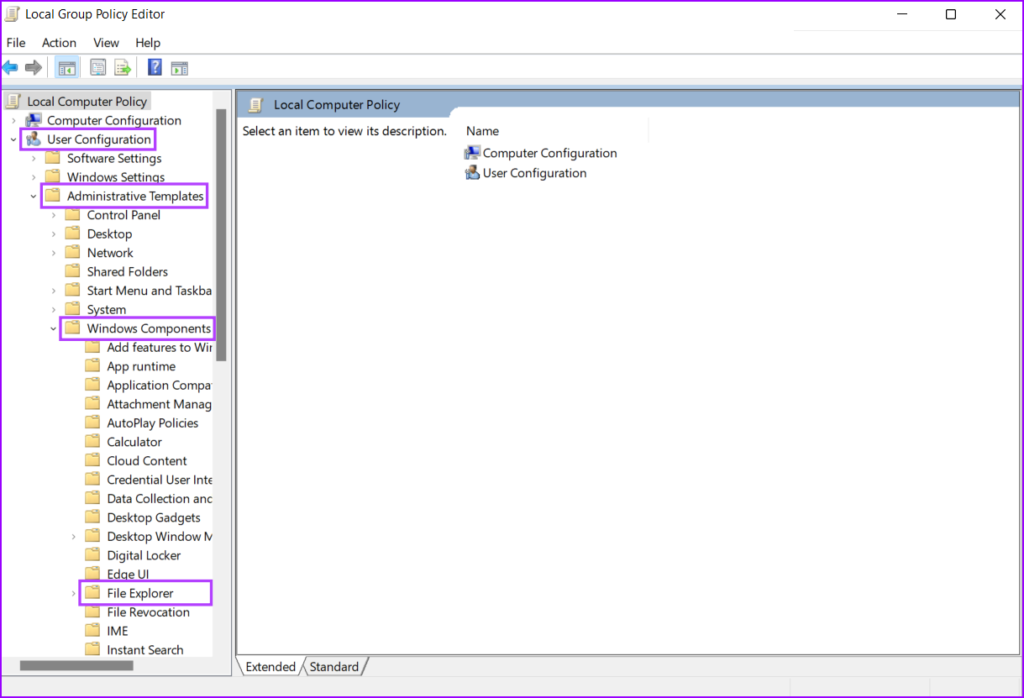1024x698 pixels.
Task: Click the blue Help toolbar icon
Action: [x=155, y=67]
